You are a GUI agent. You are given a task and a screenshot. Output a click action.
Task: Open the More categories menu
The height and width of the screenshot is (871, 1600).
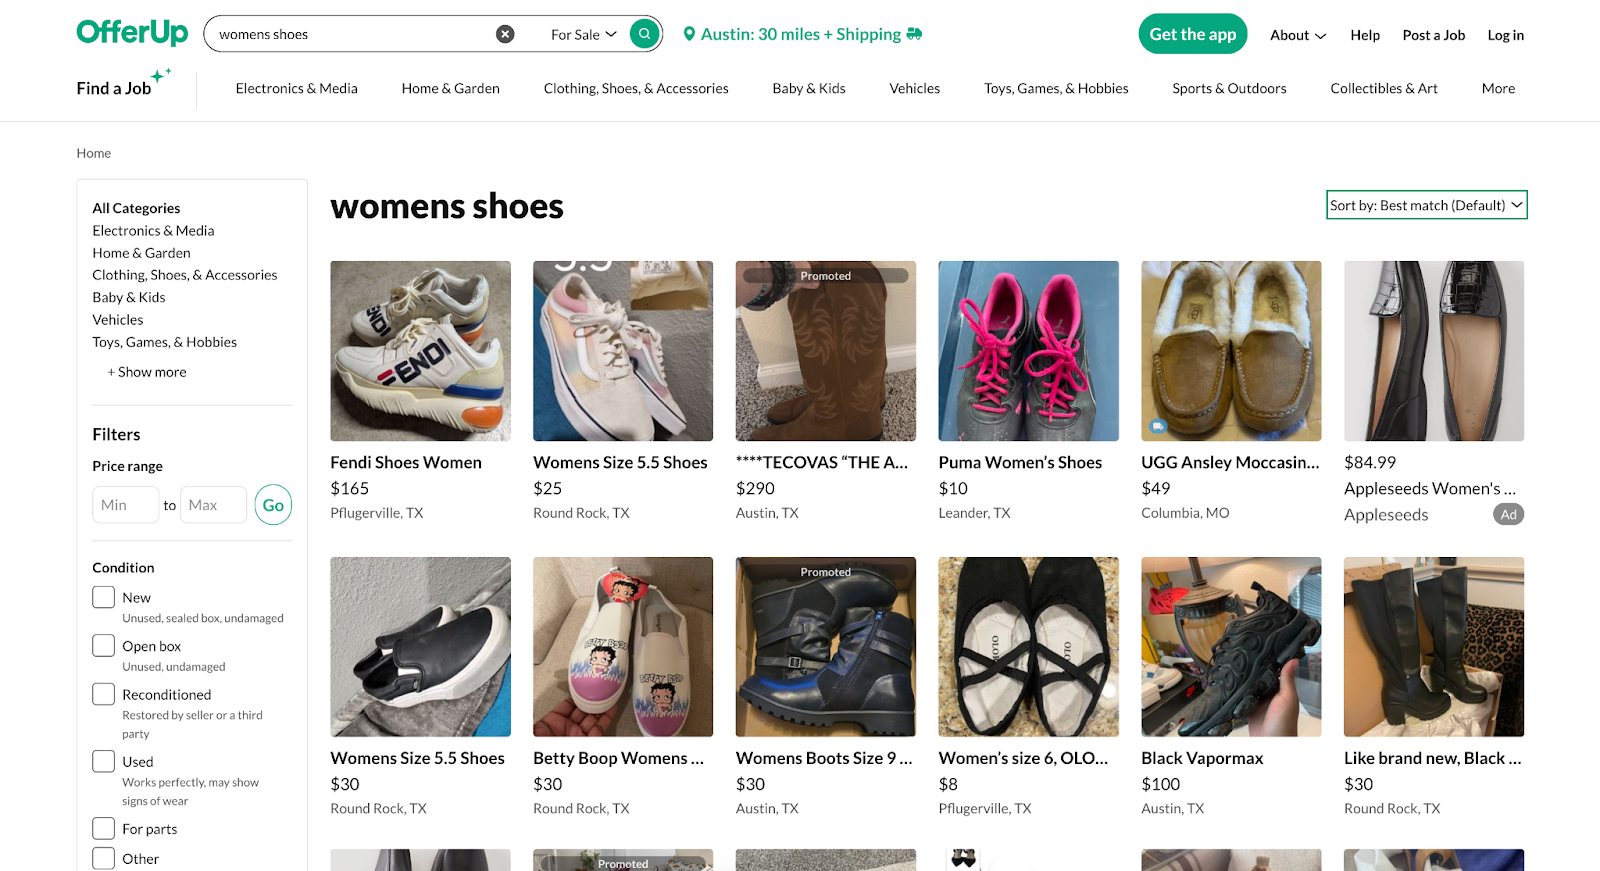pyautogui.click(x=1498, y=88)
